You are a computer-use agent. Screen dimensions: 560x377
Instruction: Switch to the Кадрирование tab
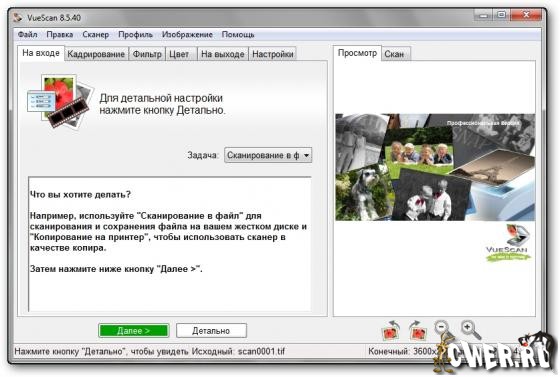[96, 54]
